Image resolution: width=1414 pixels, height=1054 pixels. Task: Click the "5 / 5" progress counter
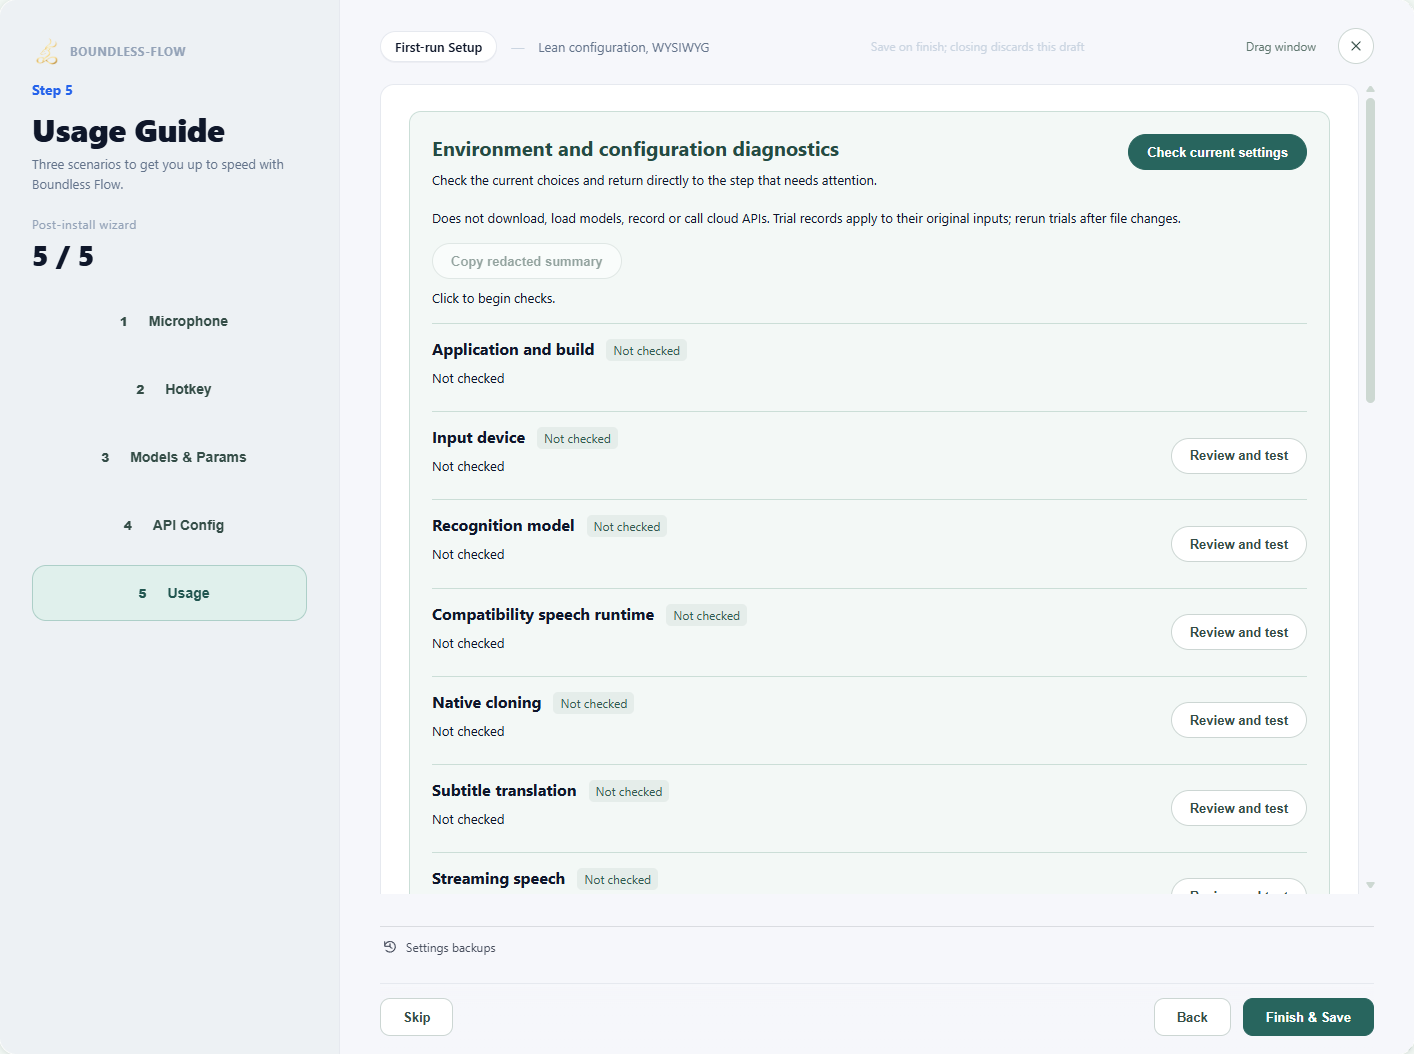coord(63,257)
